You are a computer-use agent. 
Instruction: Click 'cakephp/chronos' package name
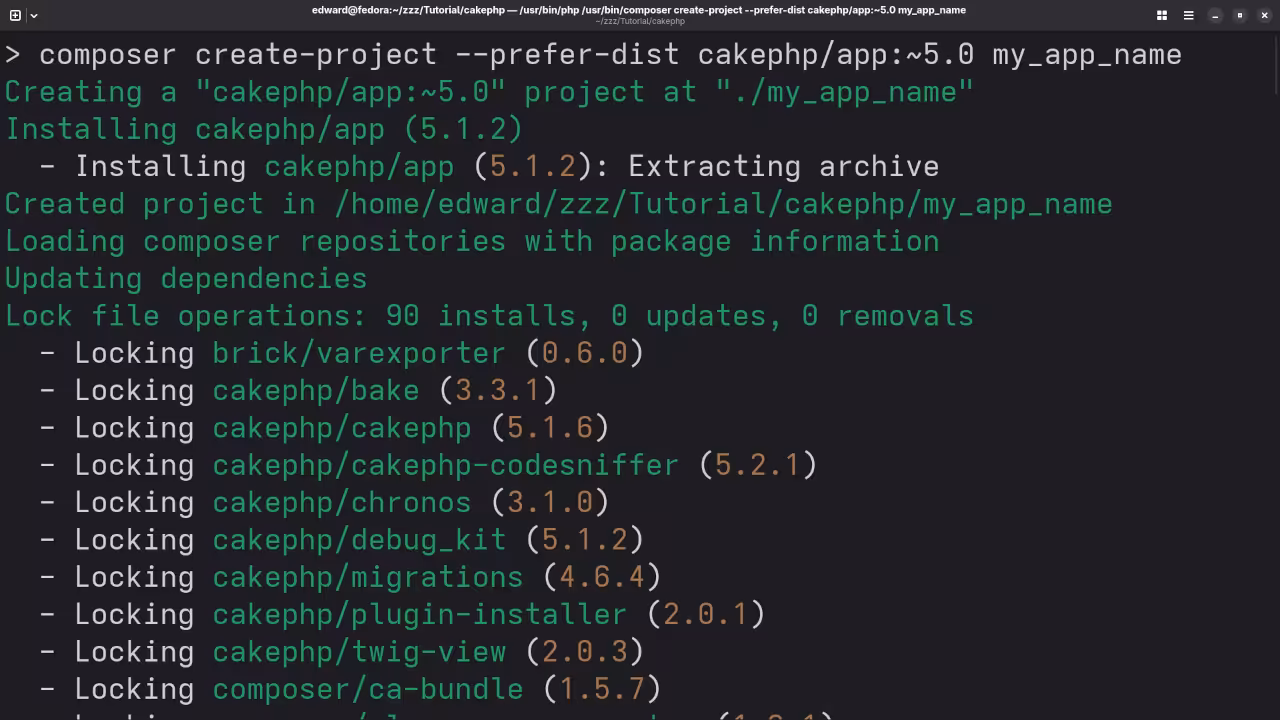(342, 502)
